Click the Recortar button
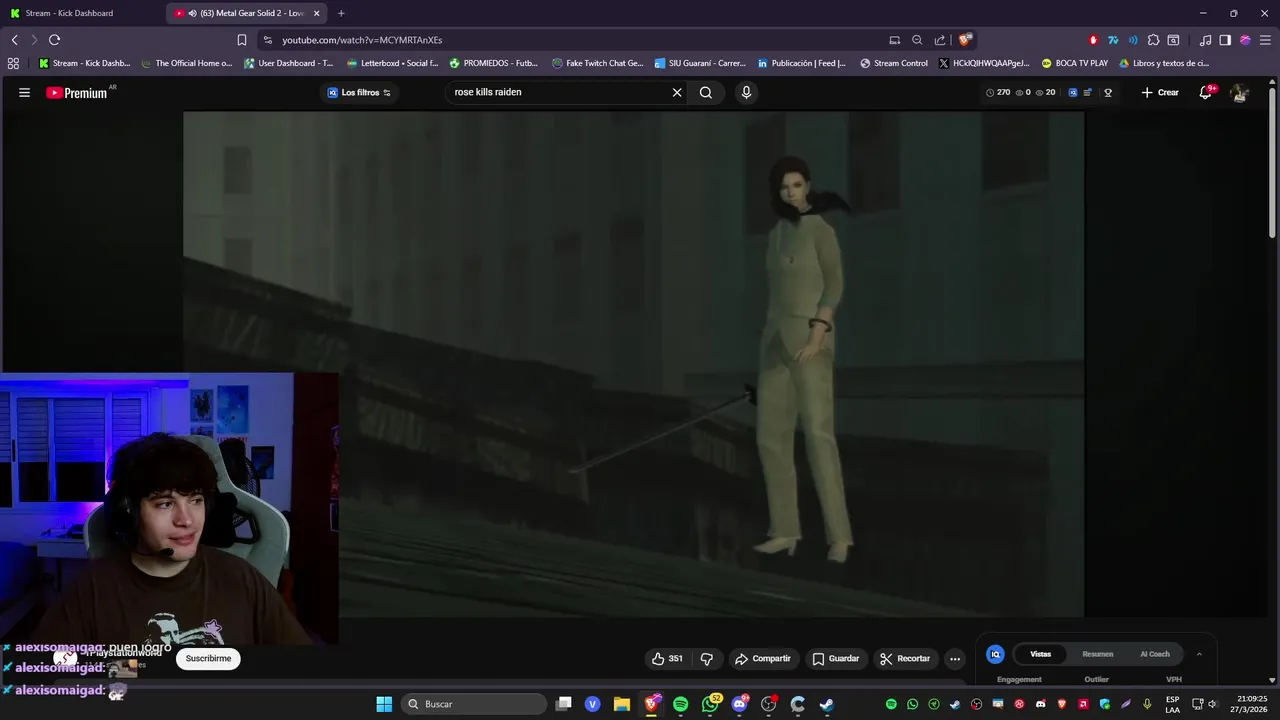Viewport: 1280px width, 720px height. click(x=905, y=658)
